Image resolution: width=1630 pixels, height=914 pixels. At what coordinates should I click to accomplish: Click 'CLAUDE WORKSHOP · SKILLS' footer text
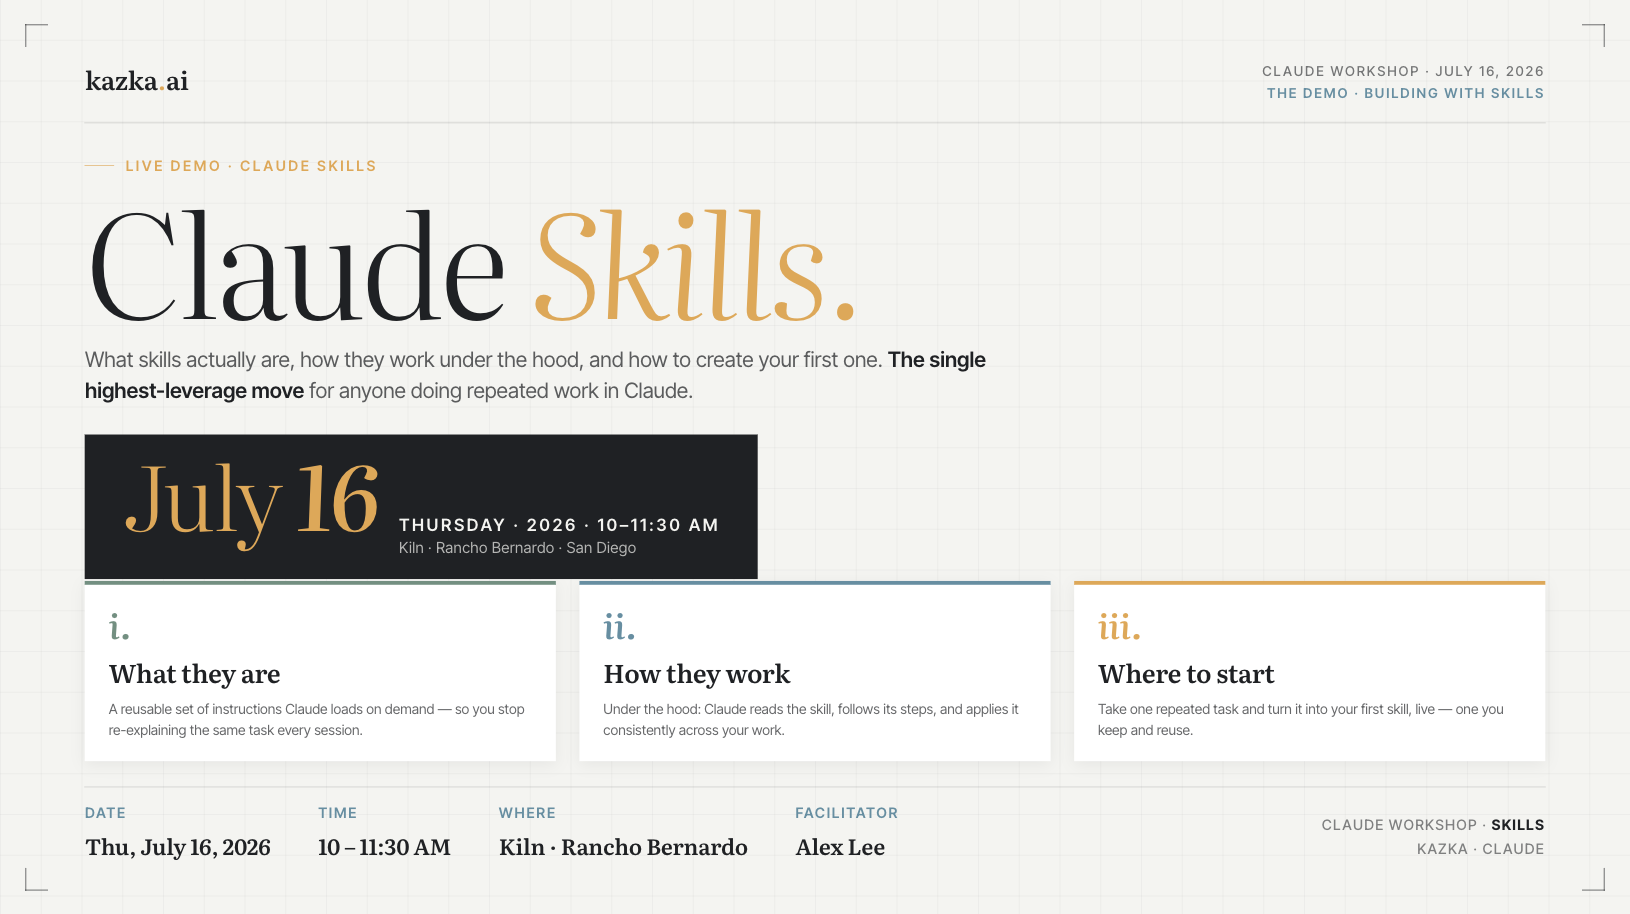click(x=1432, y=825)
